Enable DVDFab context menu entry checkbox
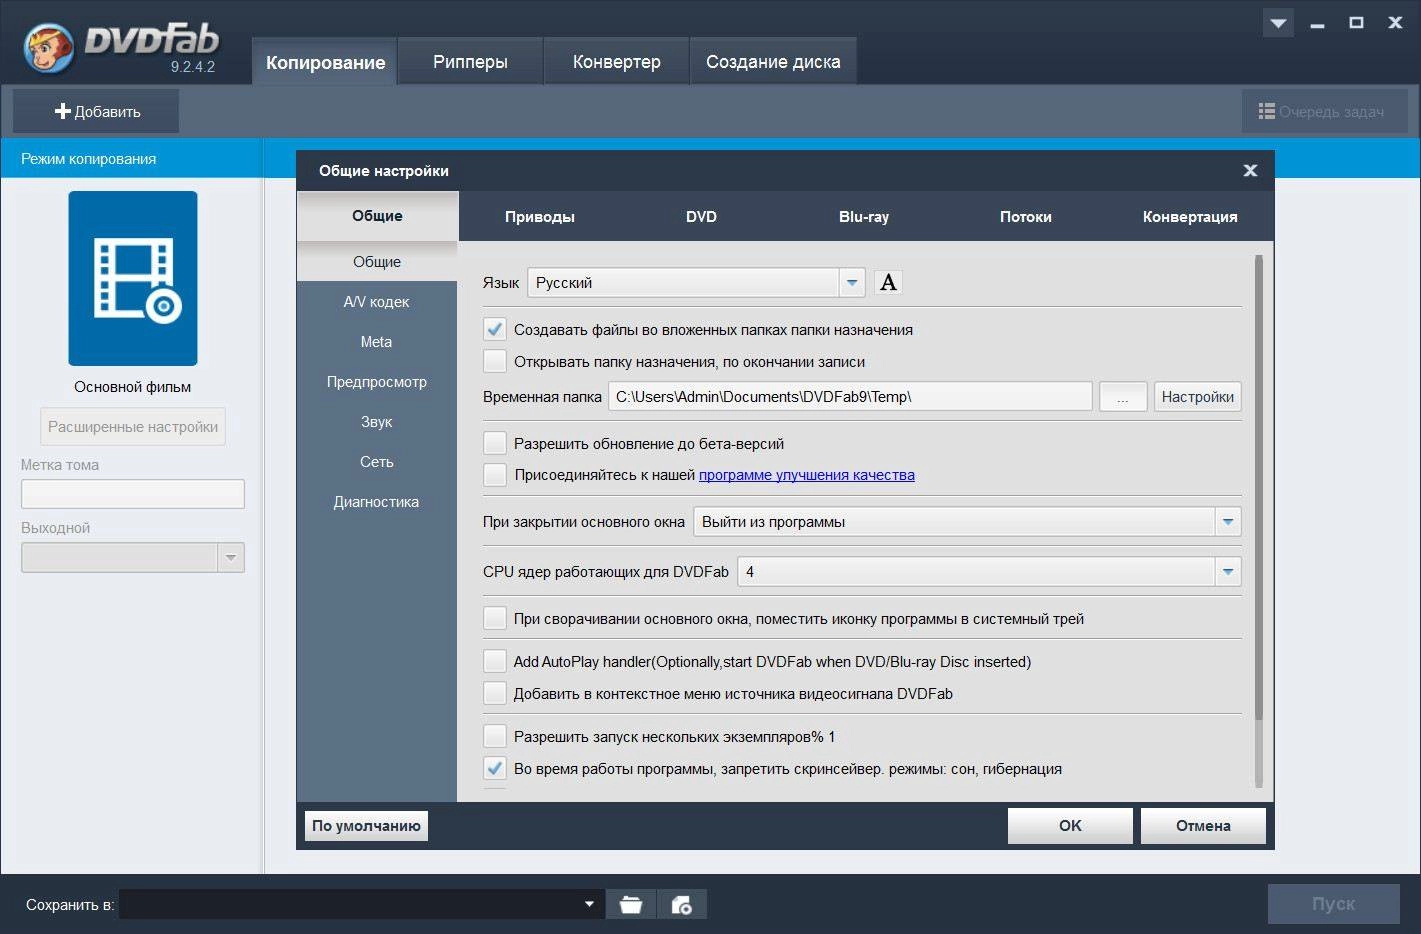 pyautogui.click(x=495, y=693)
